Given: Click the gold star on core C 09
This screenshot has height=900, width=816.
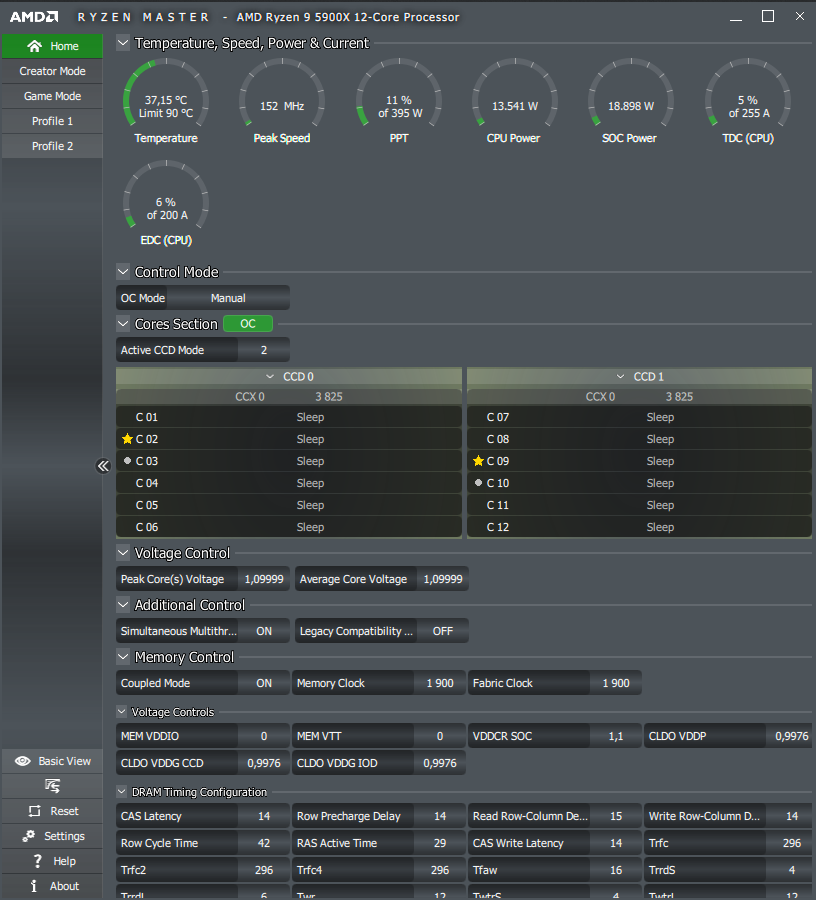Looking at the screenshot, I should point(478,461).
